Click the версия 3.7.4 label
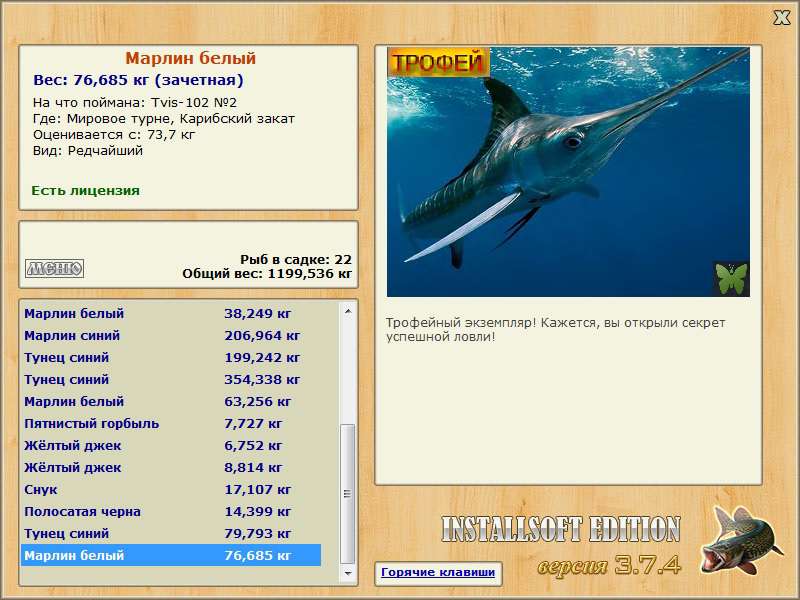Screen dimensions: 800x600 coord(609,565)
